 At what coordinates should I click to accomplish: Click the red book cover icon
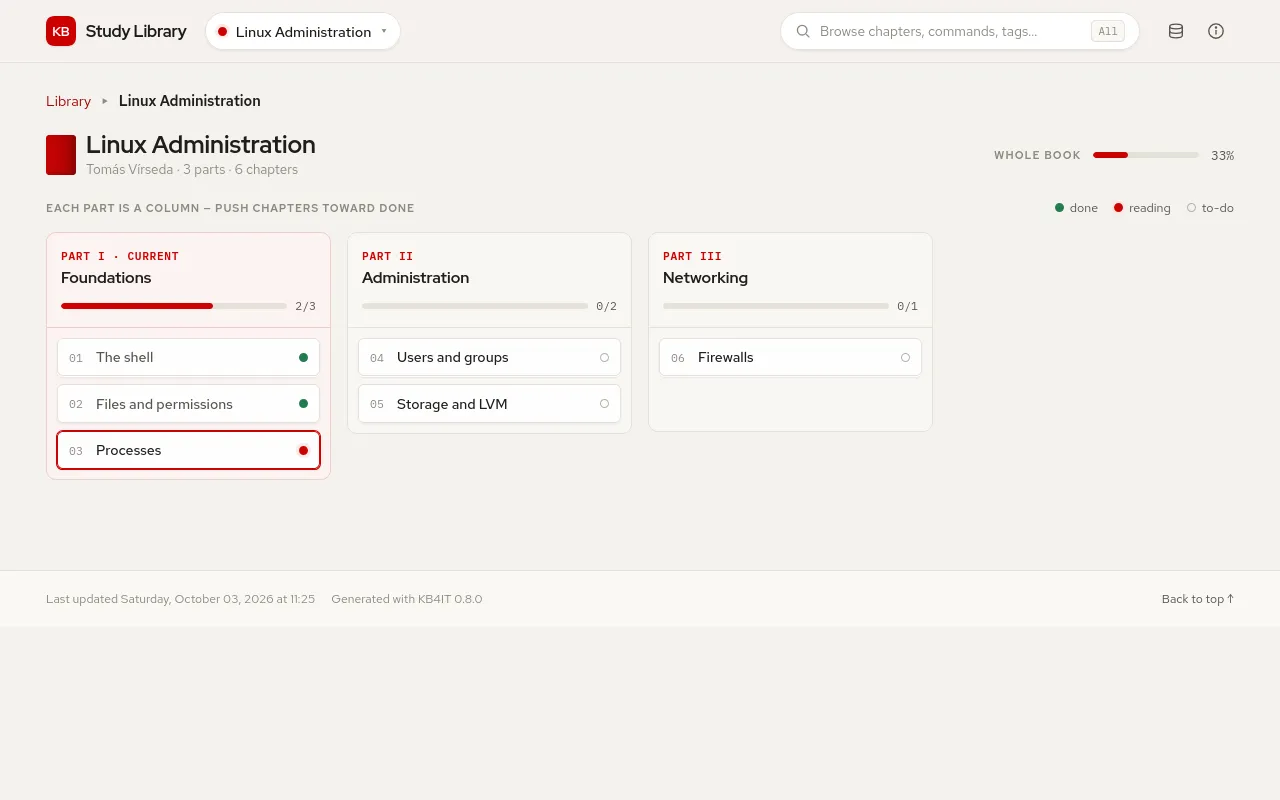61,155
